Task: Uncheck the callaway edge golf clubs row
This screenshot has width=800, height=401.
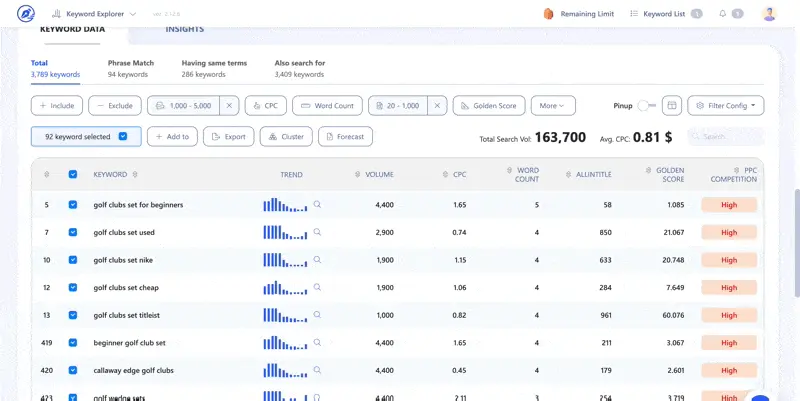Action: tap(73, 370)
